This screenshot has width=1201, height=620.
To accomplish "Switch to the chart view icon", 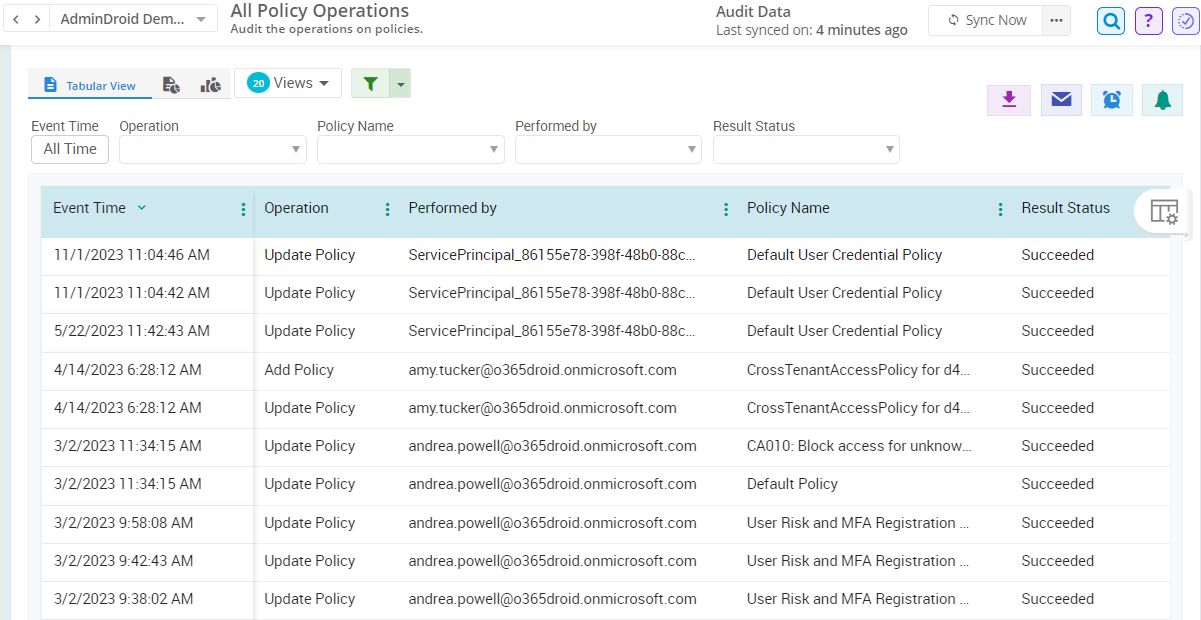I will pyautogui.click(x=211, y=85).
